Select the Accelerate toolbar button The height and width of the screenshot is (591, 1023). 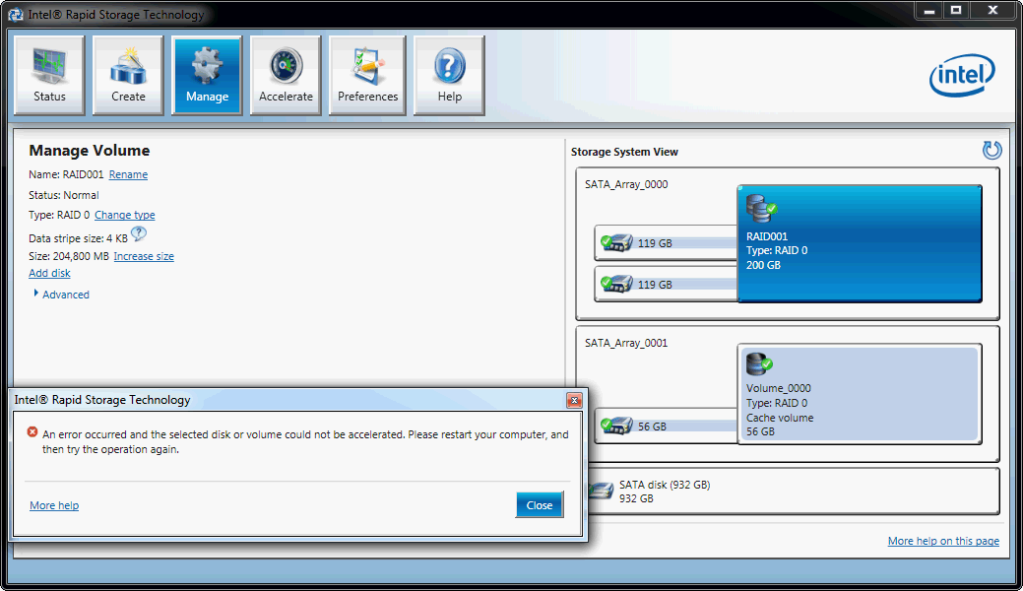click(286, 75)
